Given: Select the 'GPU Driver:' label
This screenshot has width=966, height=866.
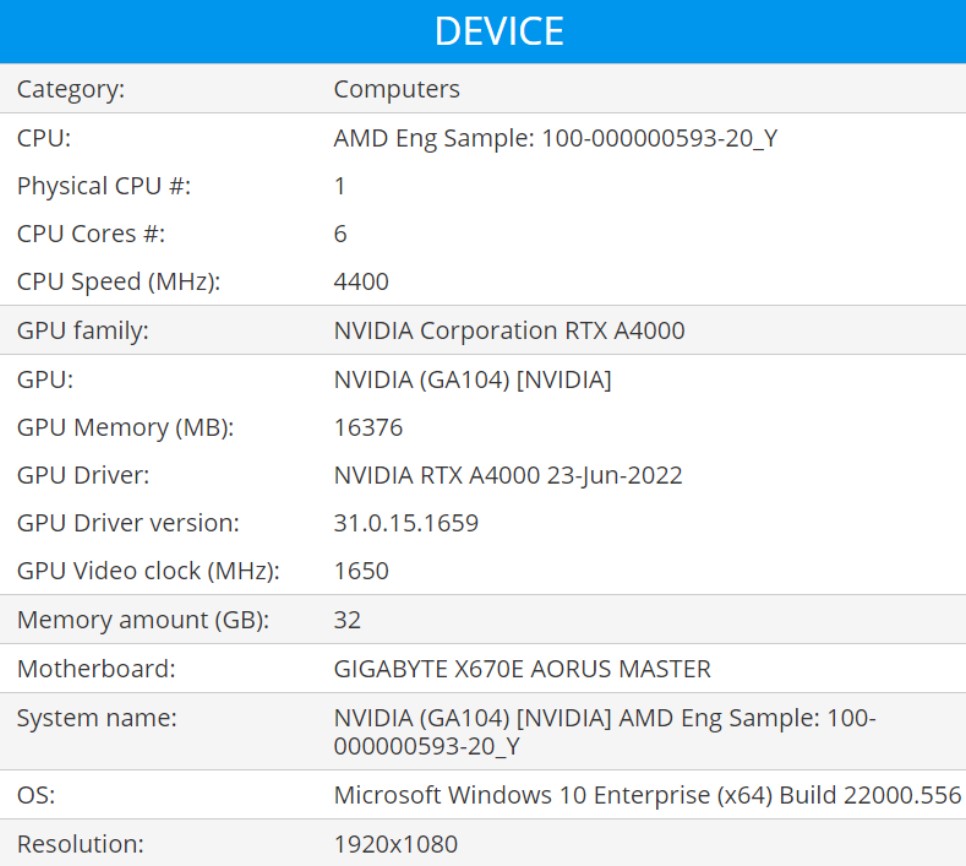Looking at the screenshot, I should tap(83, 475).
